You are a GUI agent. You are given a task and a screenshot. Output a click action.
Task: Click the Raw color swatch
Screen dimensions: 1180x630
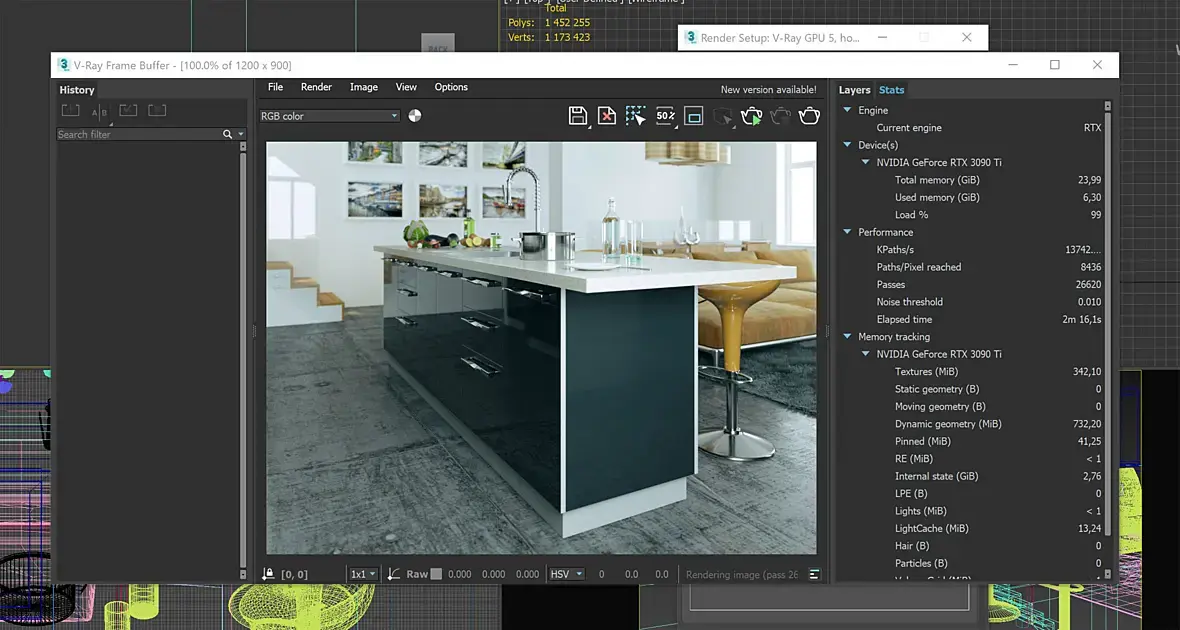(x=435, y=575)
